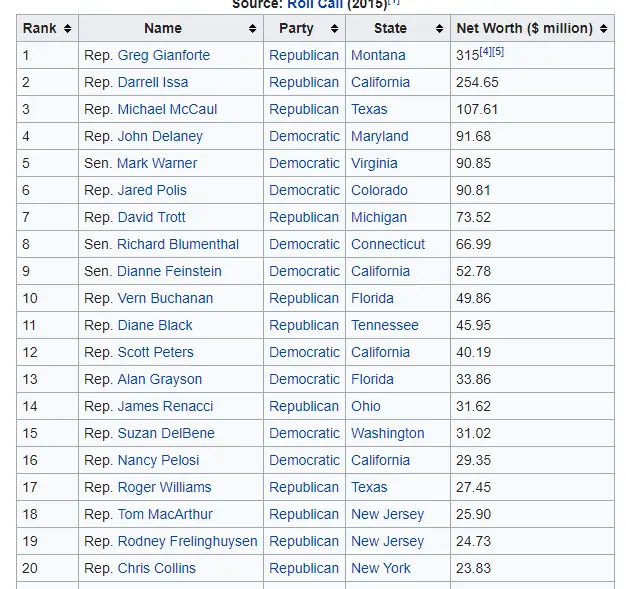Open Darrell Issa's article
This screenshot has width=626, height=589.
[153, 82]
